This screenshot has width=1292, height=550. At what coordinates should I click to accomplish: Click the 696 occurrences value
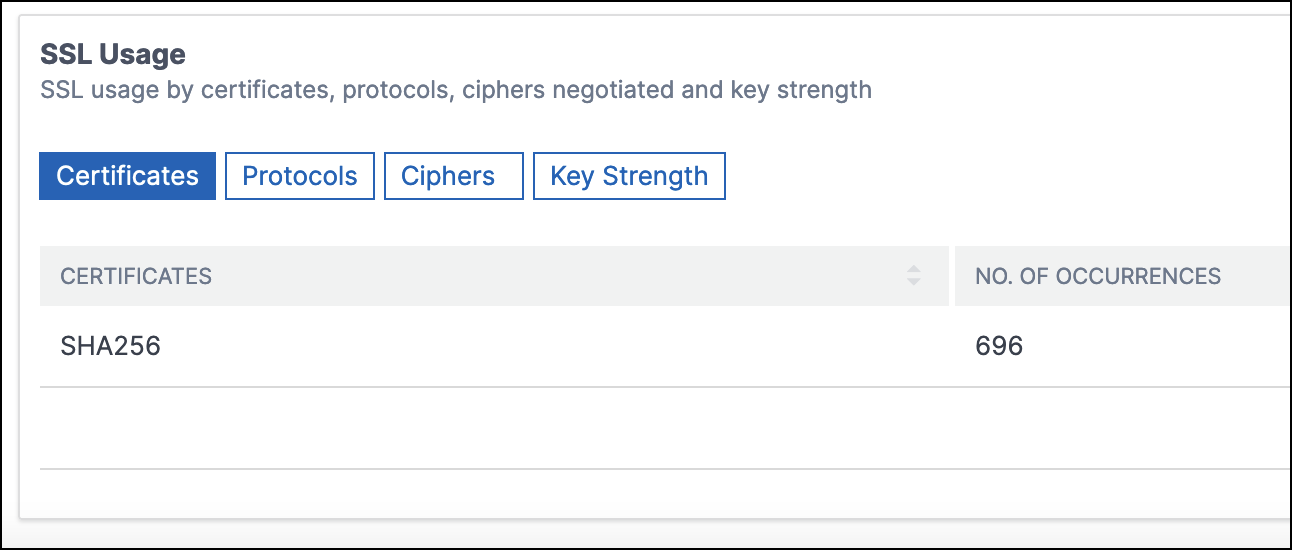(x=999, y=346)
